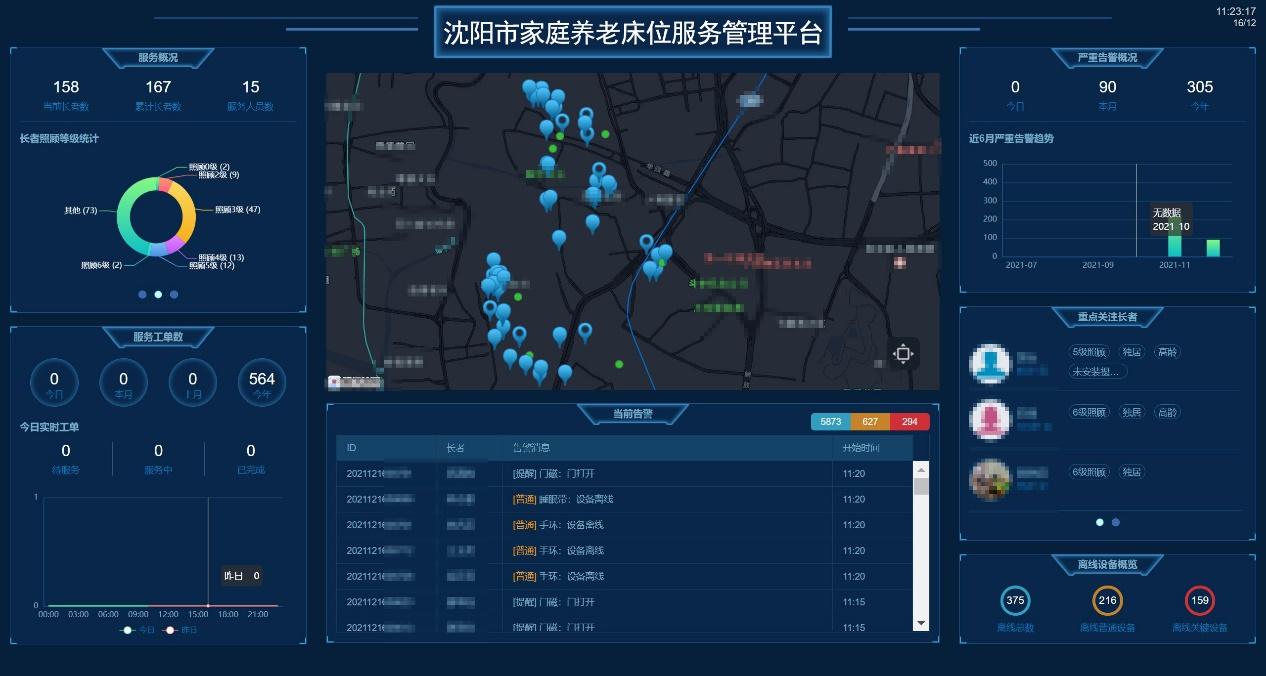Toggle the 昨日 legend under the work order chart
The height and width of the screenshot is (676, 1266).
181,630
